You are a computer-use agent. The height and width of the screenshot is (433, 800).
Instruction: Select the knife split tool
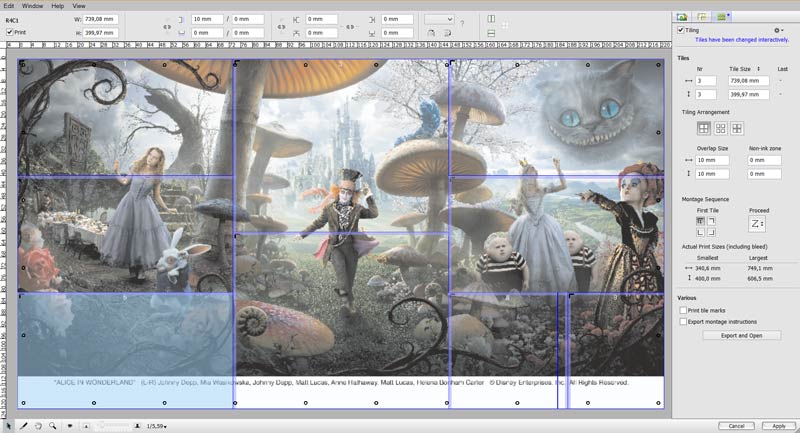[23, 425]
